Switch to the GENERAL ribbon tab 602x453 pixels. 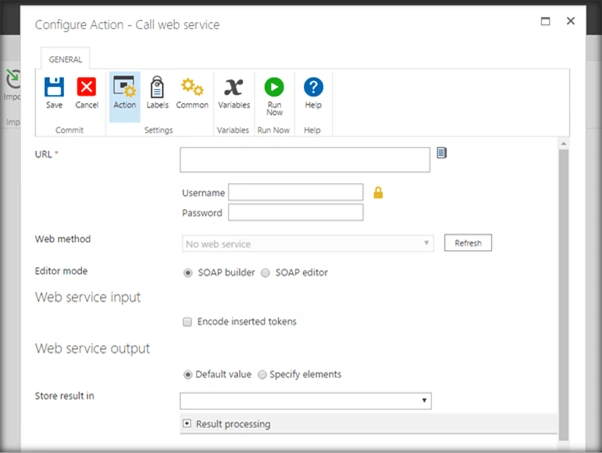coord(65,59)
